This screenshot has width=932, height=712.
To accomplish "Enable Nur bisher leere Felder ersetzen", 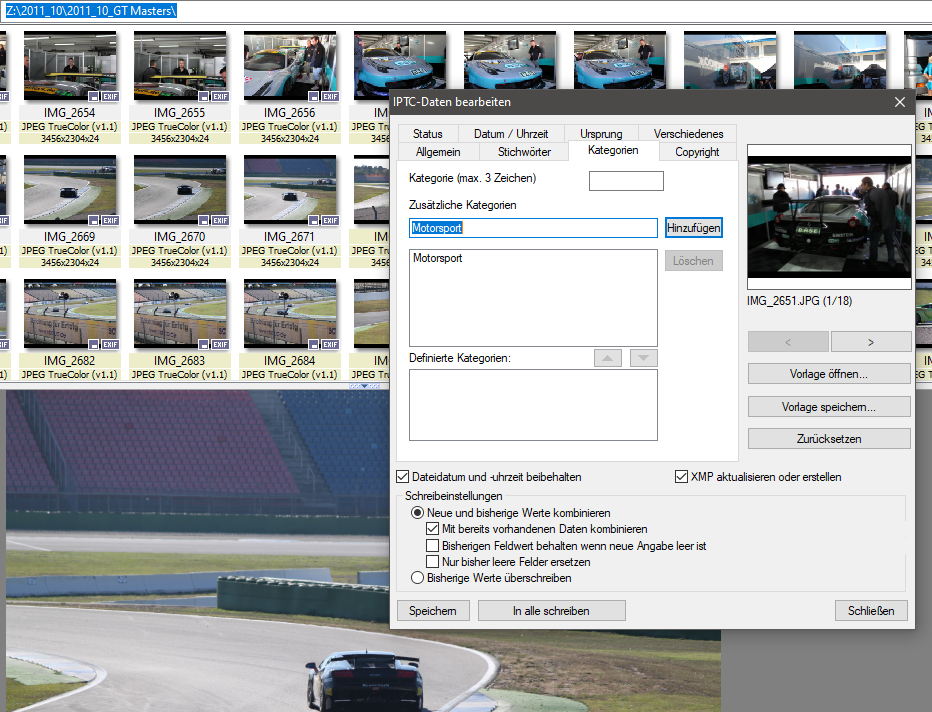I will pos(433,562).
